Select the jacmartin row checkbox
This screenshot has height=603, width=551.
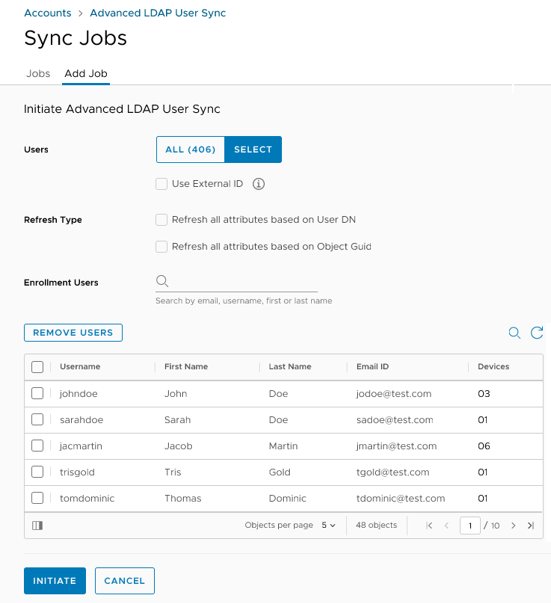[x=37, y=446]
